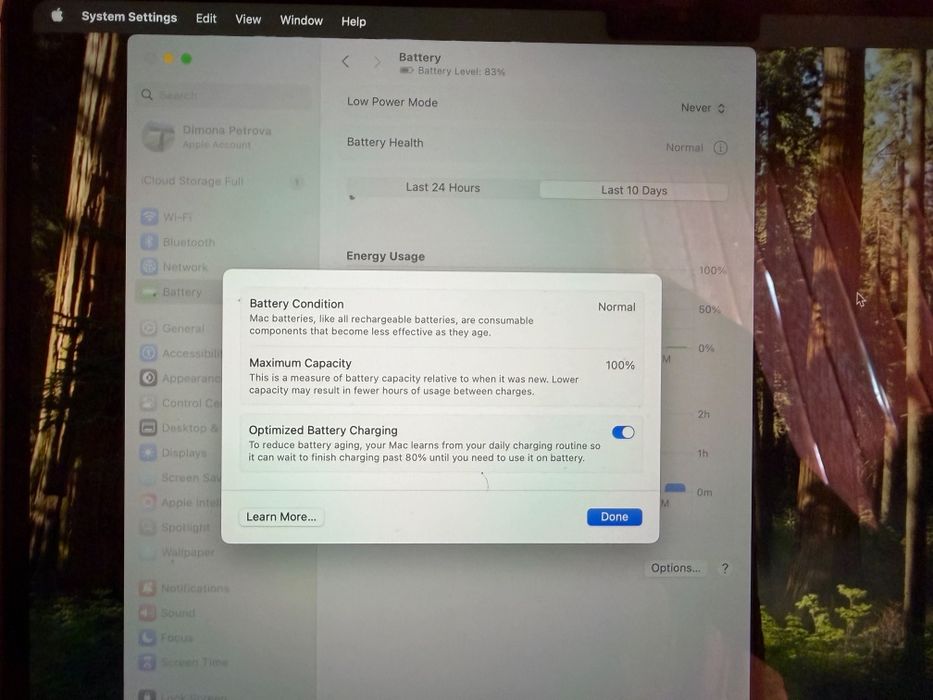Open the Window menu

point(301,20)
